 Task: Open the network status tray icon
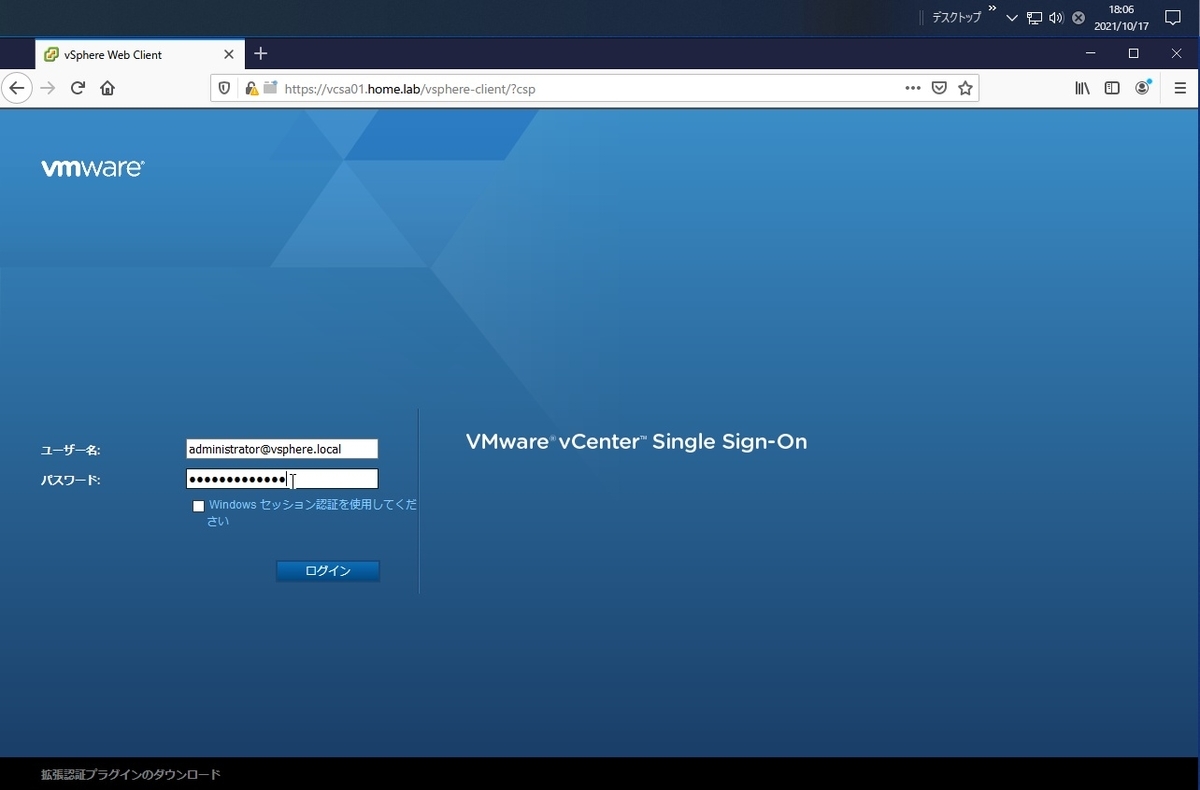[1034, 18]
